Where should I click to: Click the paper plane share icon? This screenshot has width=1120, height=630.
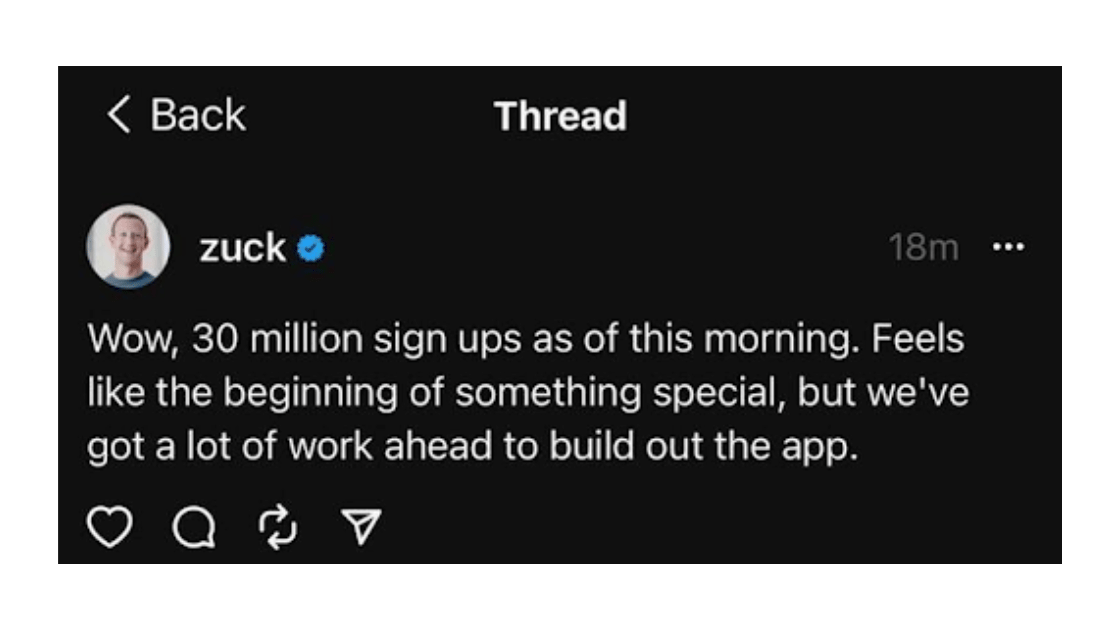(x=362, y=523)
